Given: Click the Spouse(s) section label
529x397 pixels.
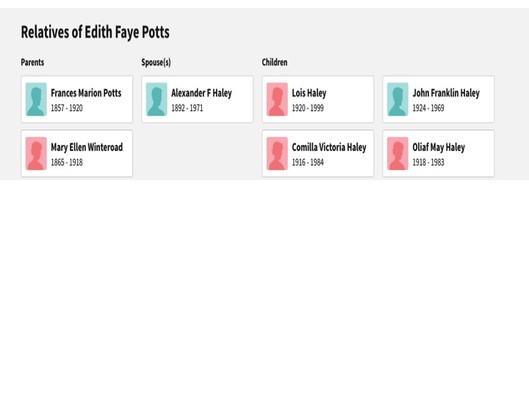Looking at the screenshot, I should tap(156, 62).
